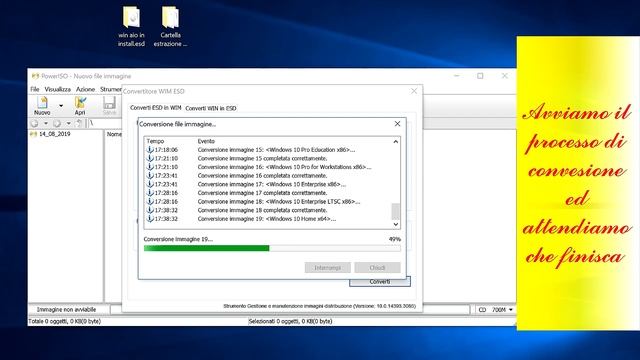Click the Chiudi button
The image size is (640, 360).
tap(377, 268)
